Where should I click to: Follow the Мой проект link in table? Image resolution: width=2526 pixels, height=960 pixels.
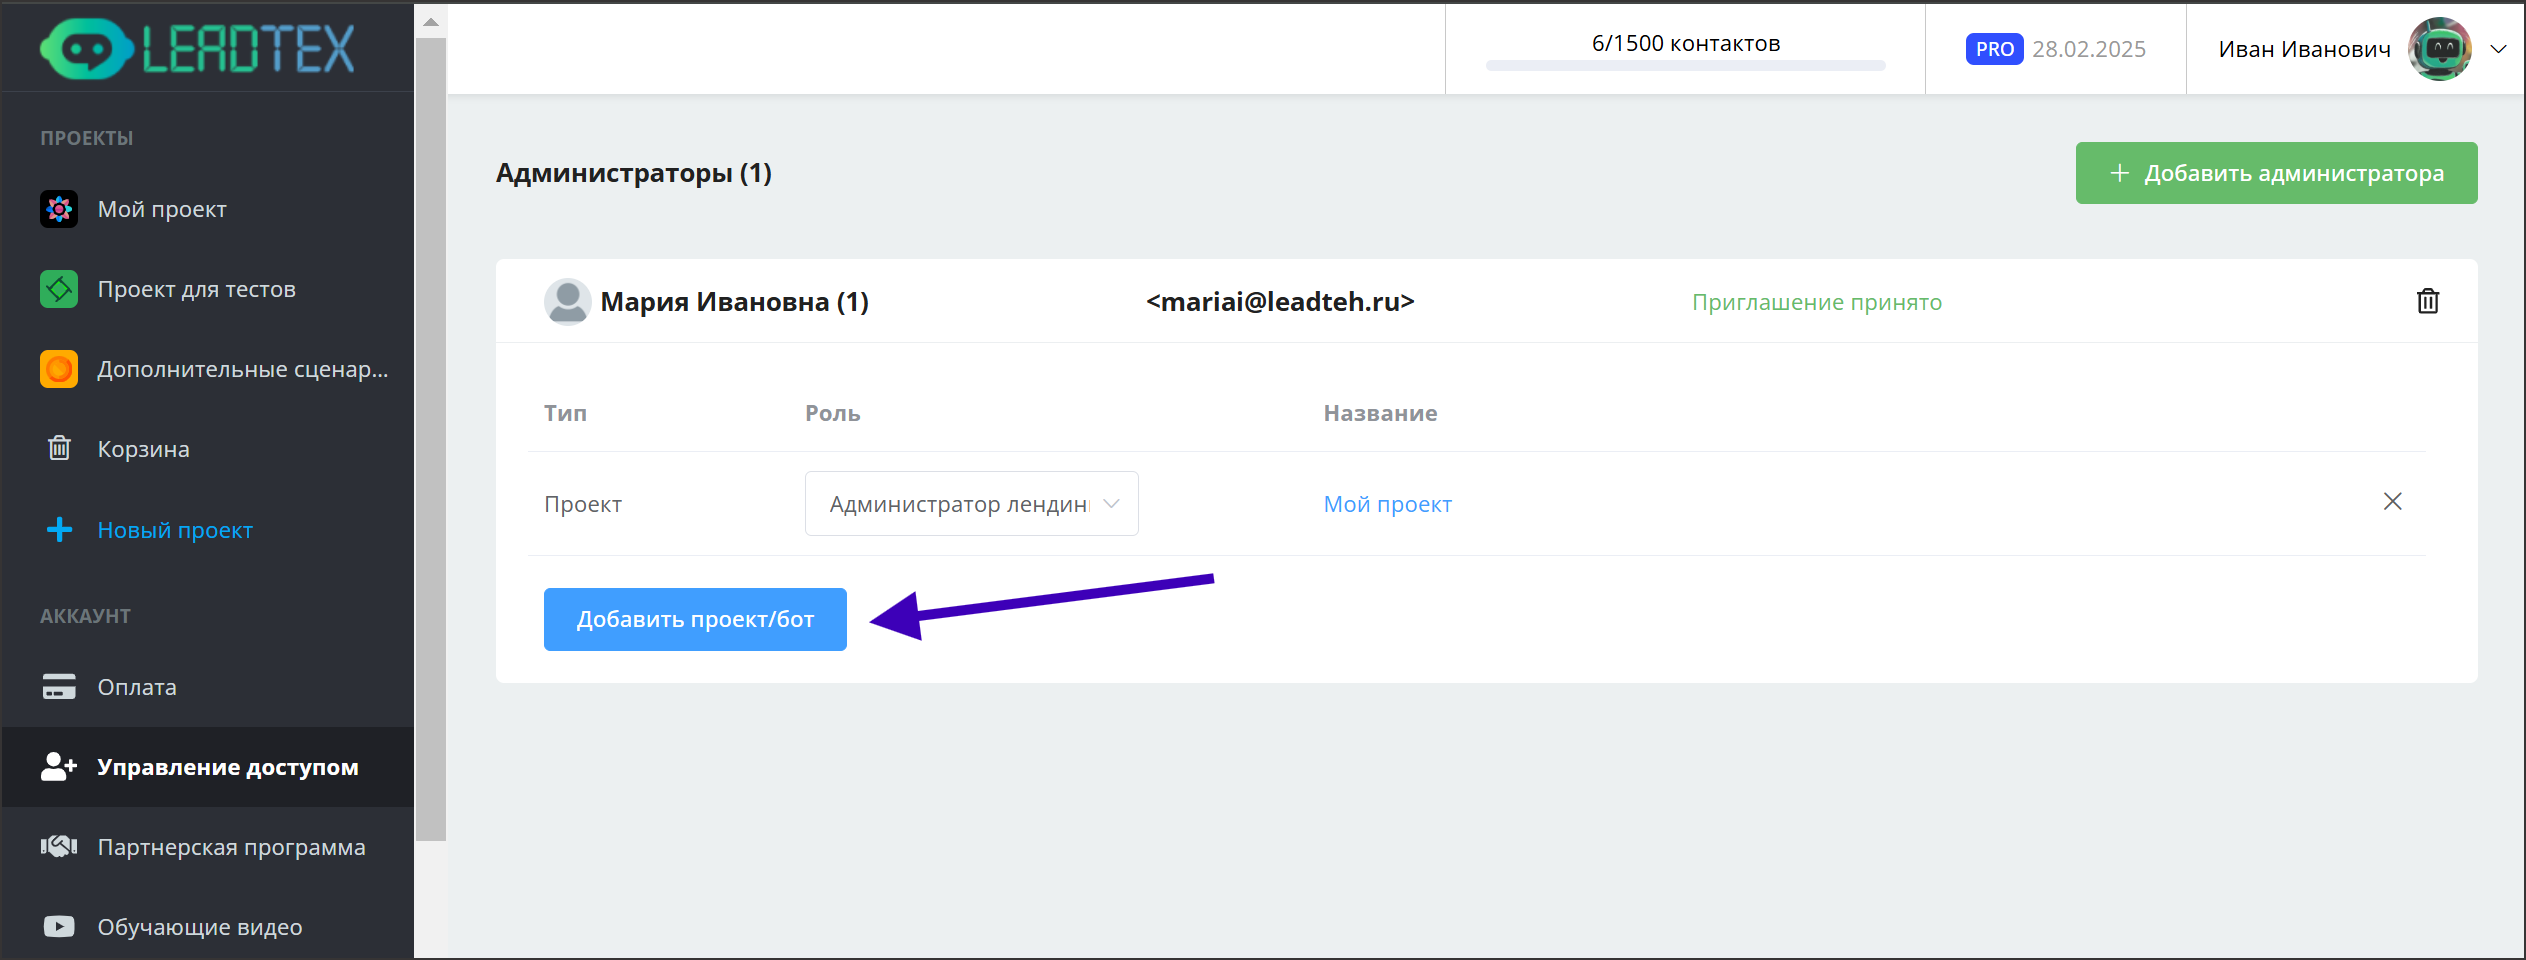pyautogui.click(x=1387, y=504)
